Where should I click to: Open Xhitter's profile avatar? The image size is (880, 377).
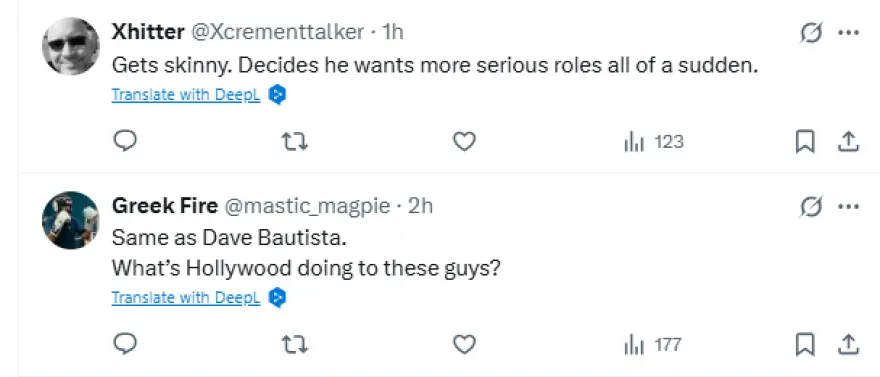click(x=71, y=46)
